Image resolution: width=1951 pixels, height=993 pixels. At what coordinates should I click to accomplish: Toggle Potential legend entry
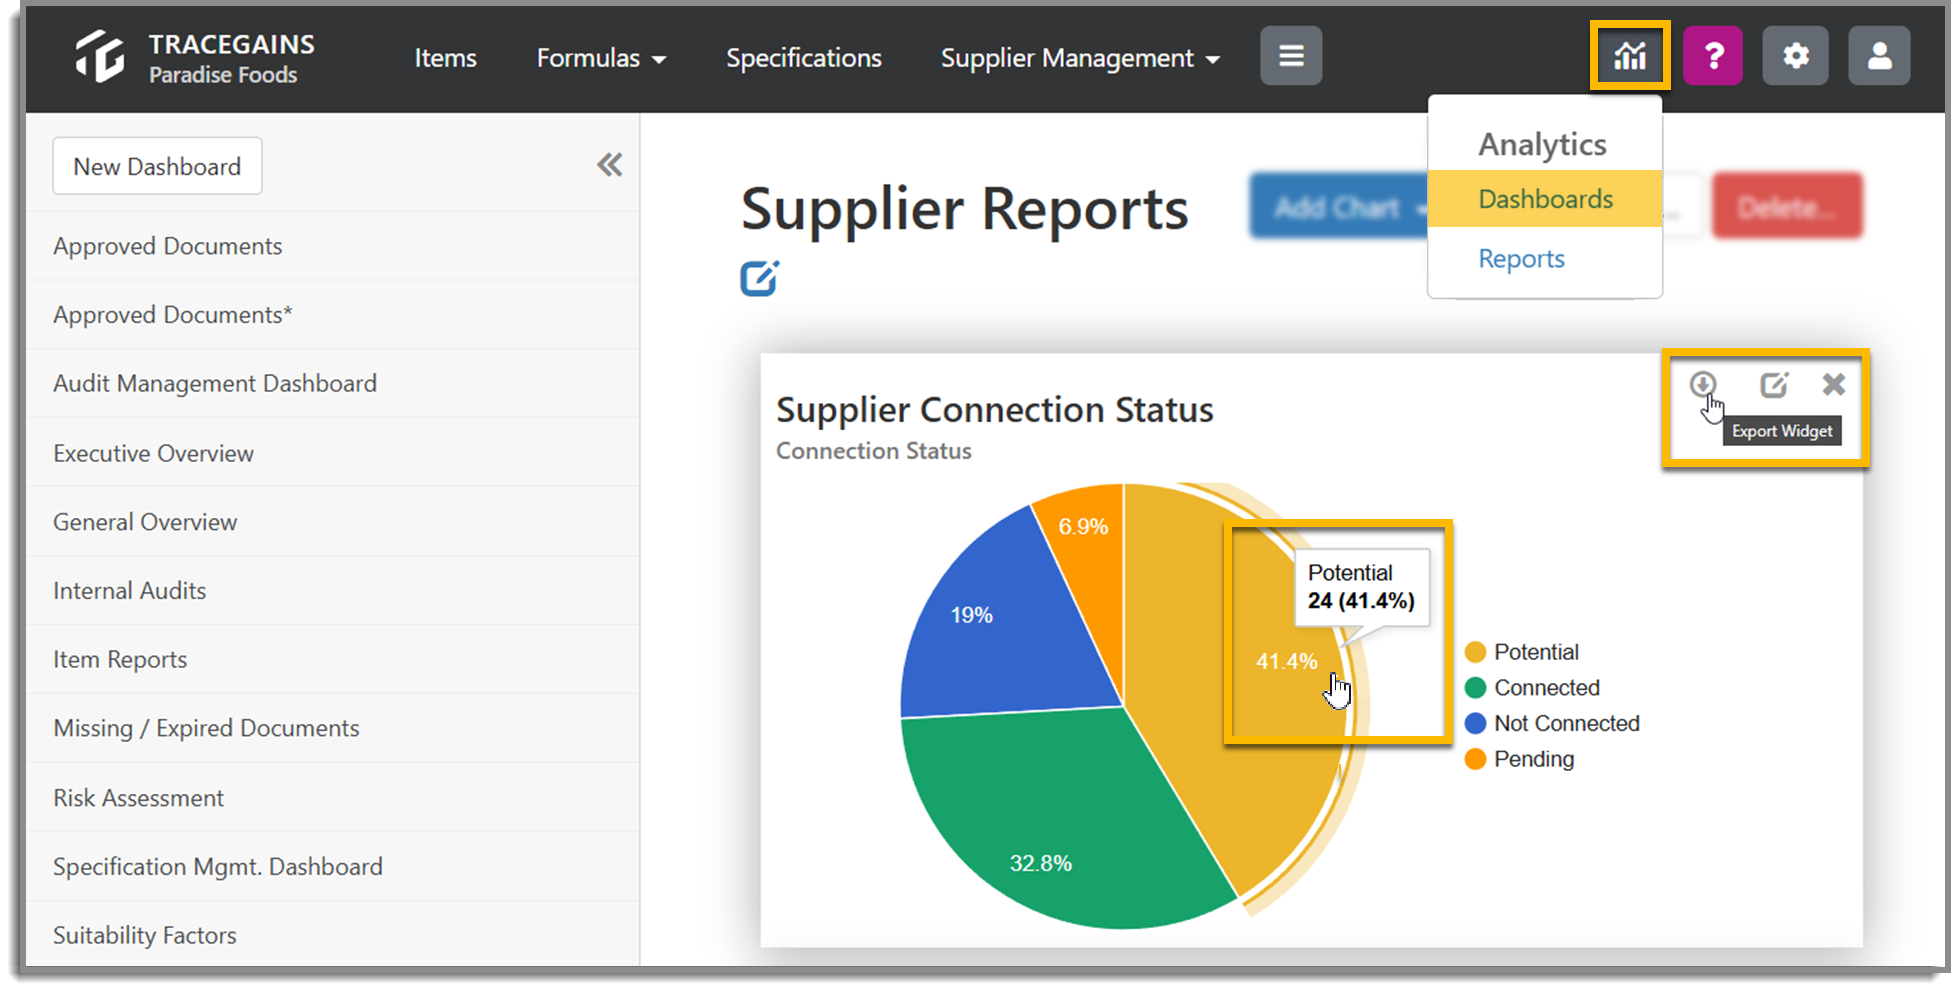(x=1521, y=652)
